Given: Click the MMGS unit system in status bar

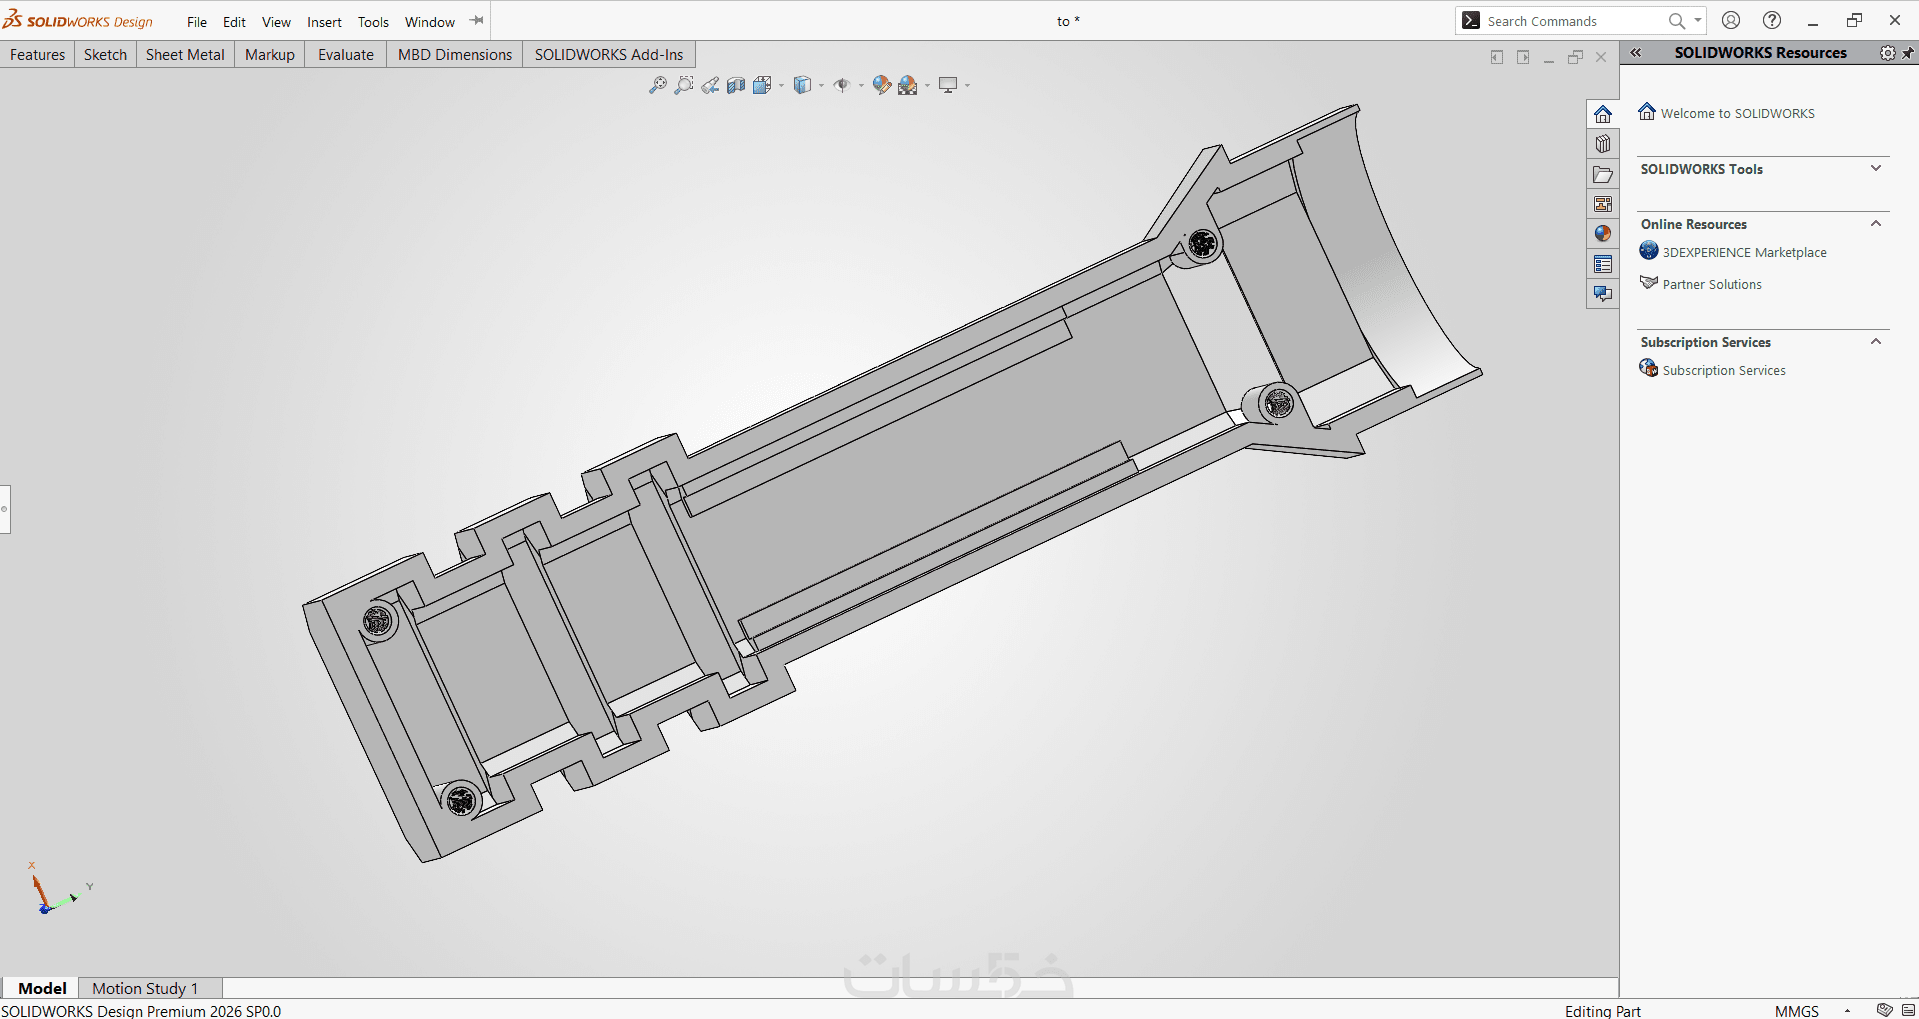Looking at the screenshot, I should coord(1796,1011).
